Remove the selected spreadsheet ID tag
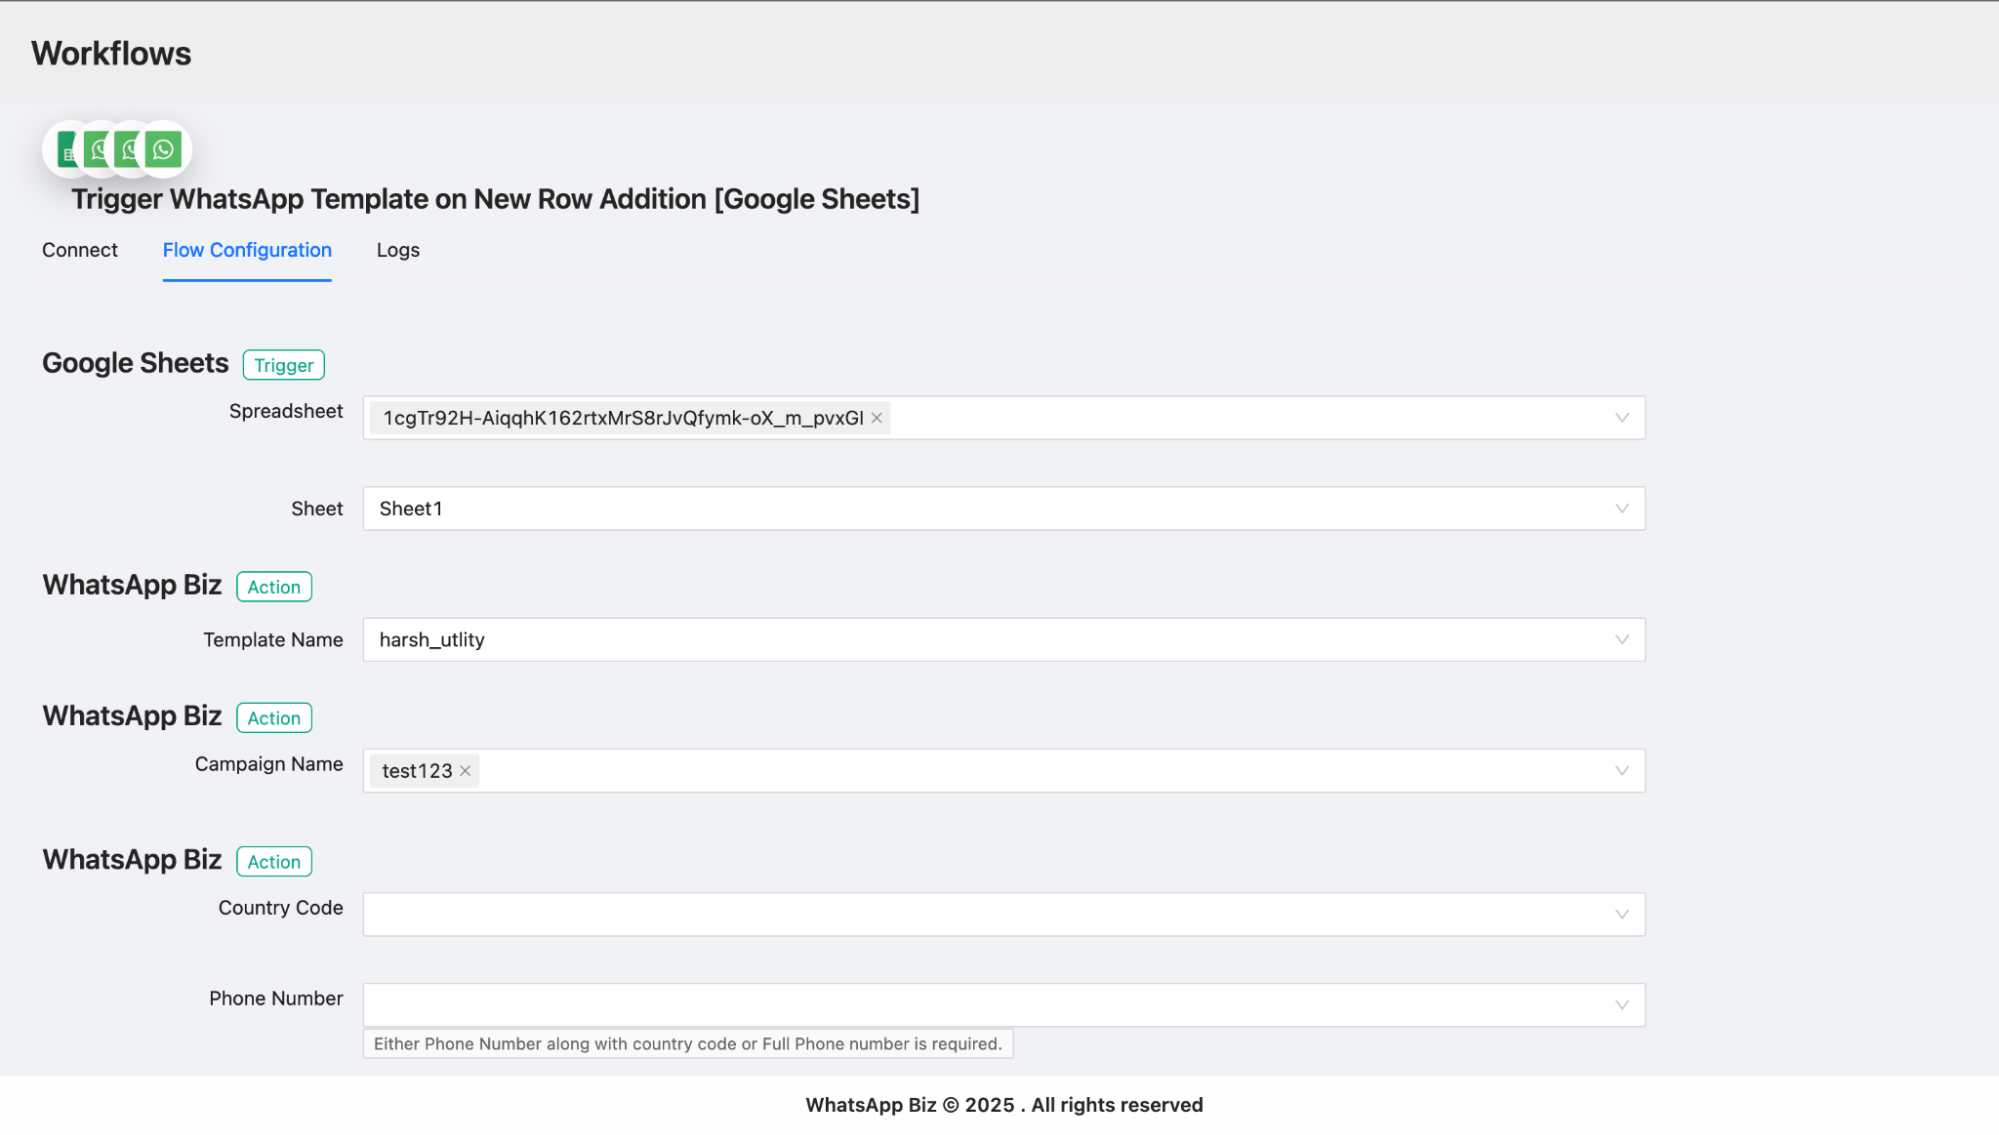Screen dimensions: 1999x1135 pyautogui.click(x=877, y=418)
